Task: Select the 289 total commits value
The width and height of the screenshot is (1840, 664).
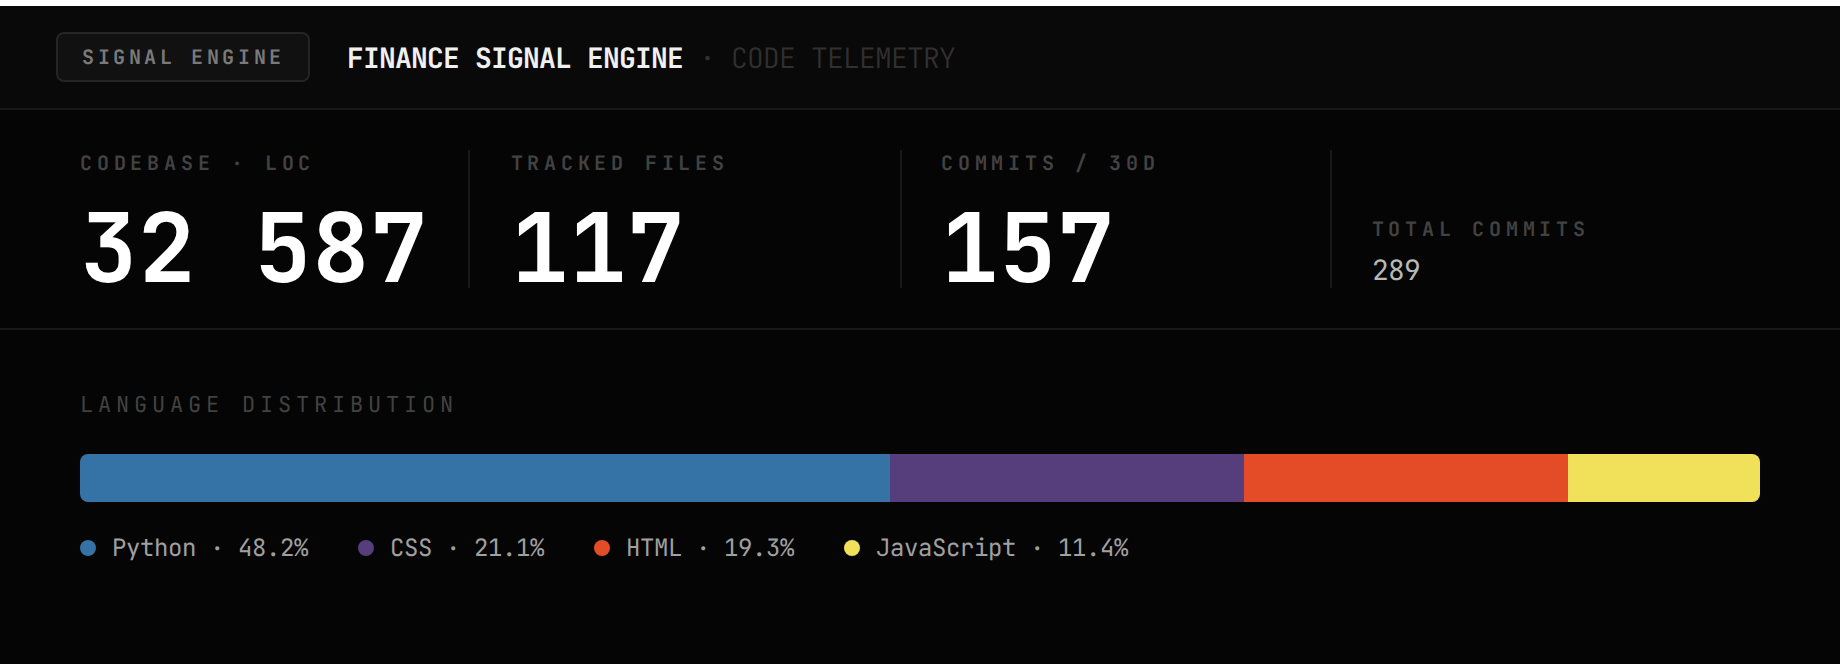Action: 1396,270
